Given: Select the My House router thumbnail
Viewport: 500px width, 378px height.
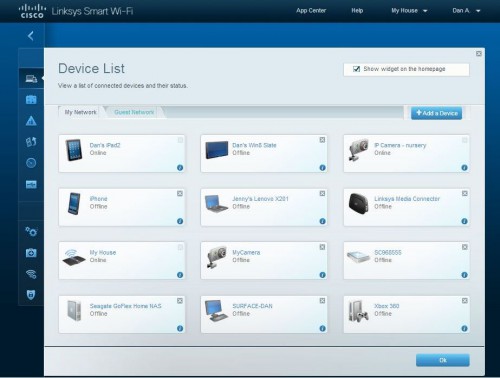Looking at the screenshot, I should tap(73, 258).
